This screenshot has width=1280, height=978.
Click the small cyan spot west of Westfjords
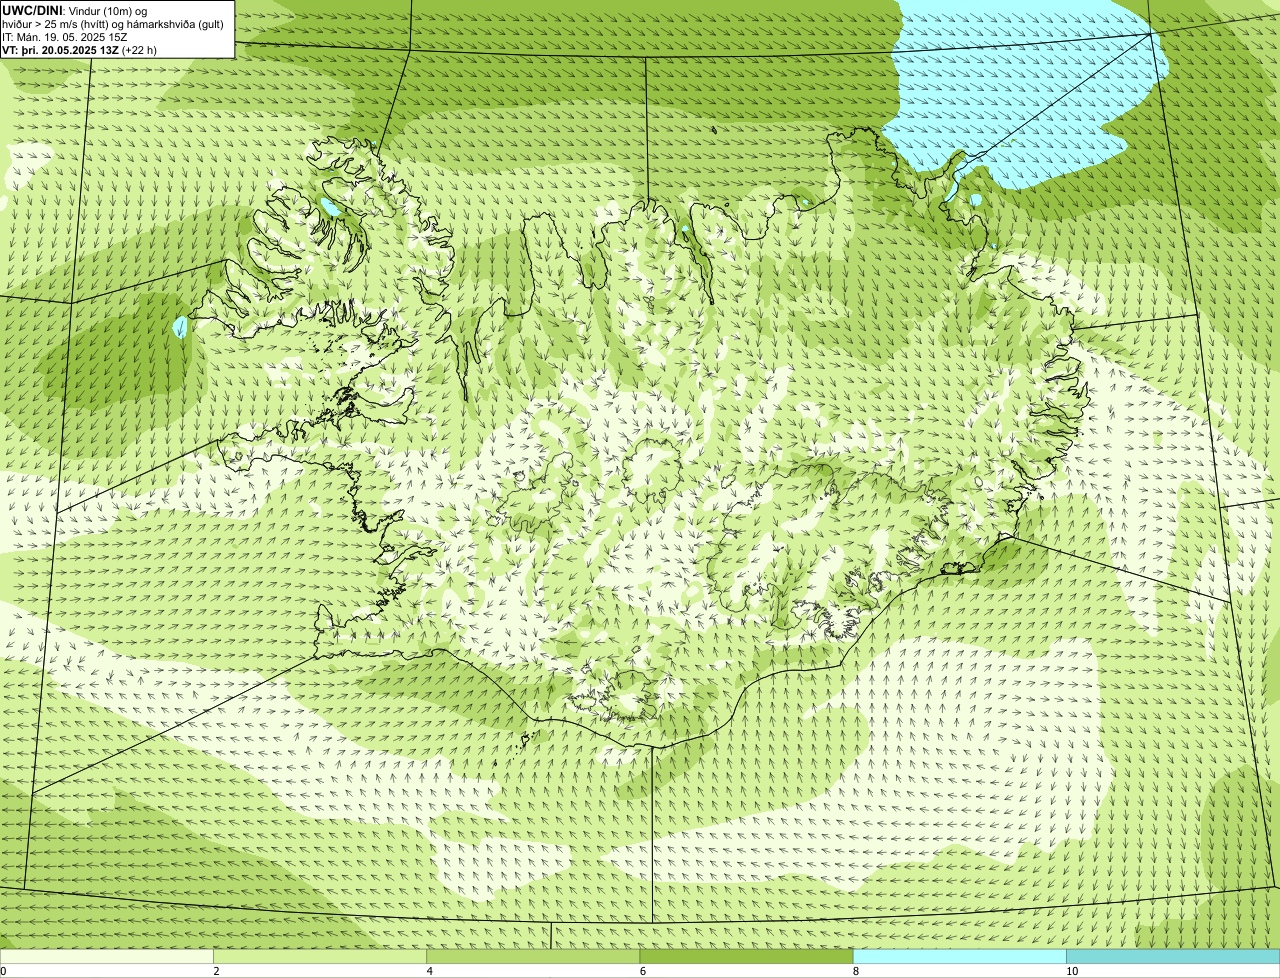[x=180, y=327]
